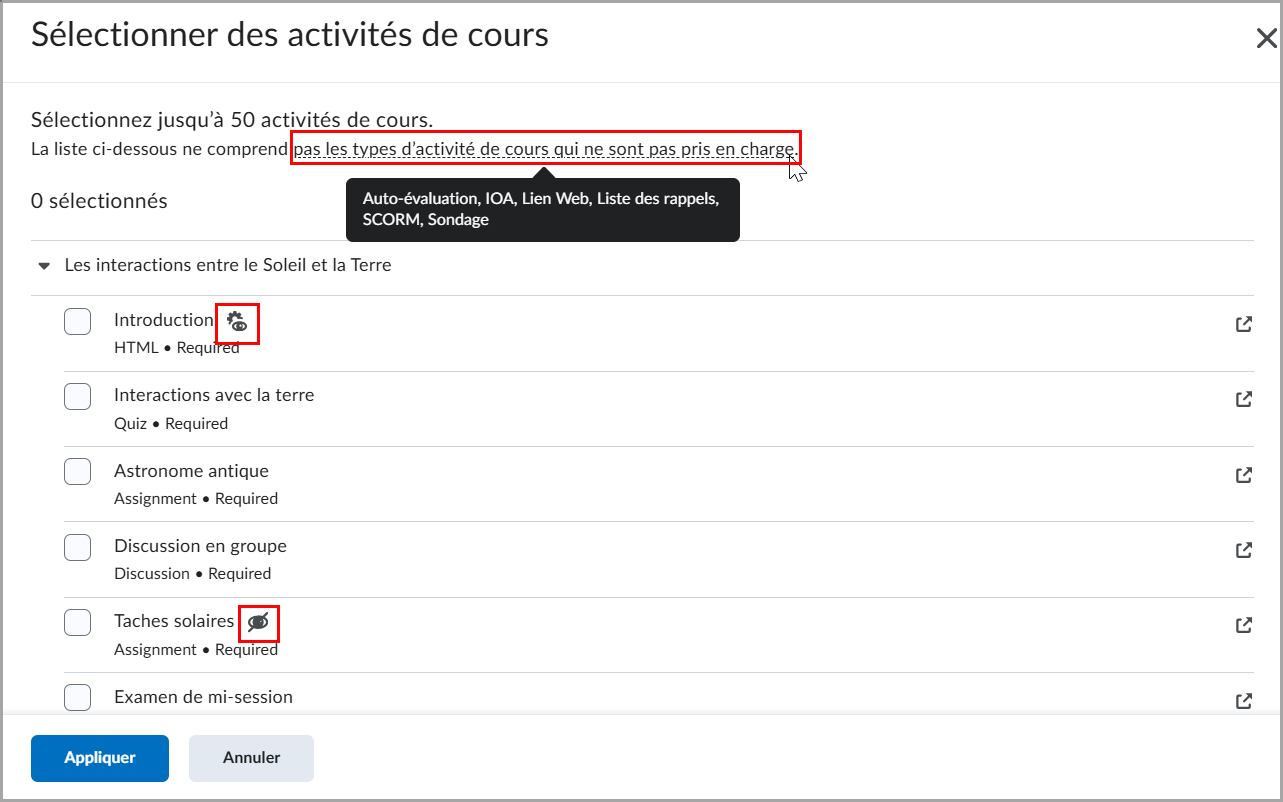The height and width of the screenshot is (802, 1283).
Task: Check the Astronome antique assignment
Action: click(77, 471)
